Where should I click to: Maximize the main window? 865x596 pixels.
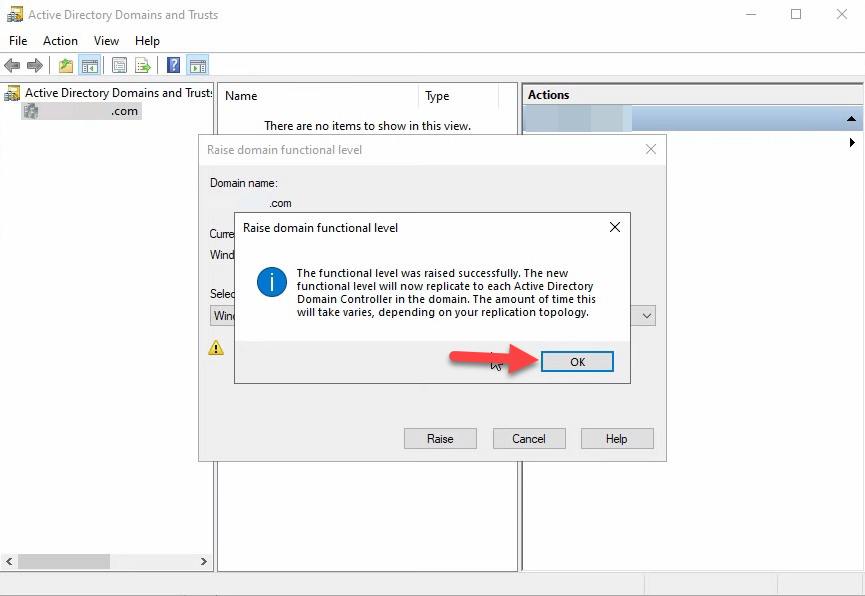796,14
